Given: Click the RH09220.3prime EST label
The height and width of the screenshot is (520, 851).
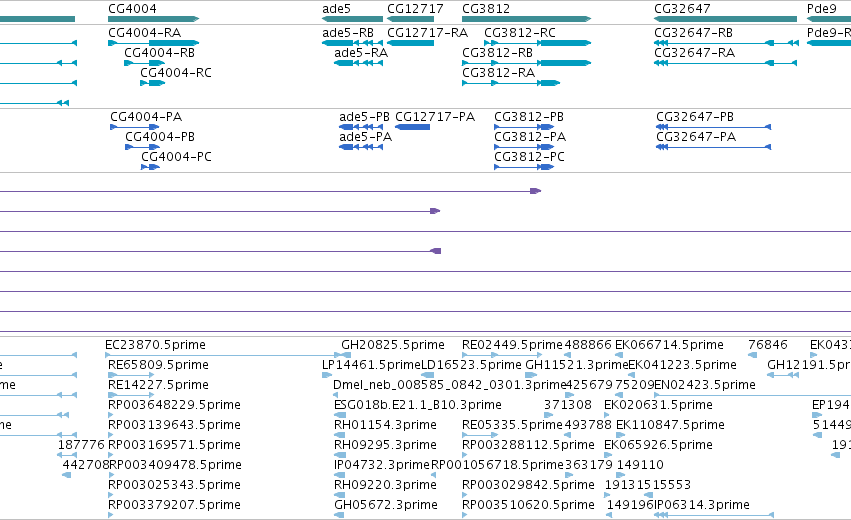Looking at the screenshot, I should (x=385, y=485).
